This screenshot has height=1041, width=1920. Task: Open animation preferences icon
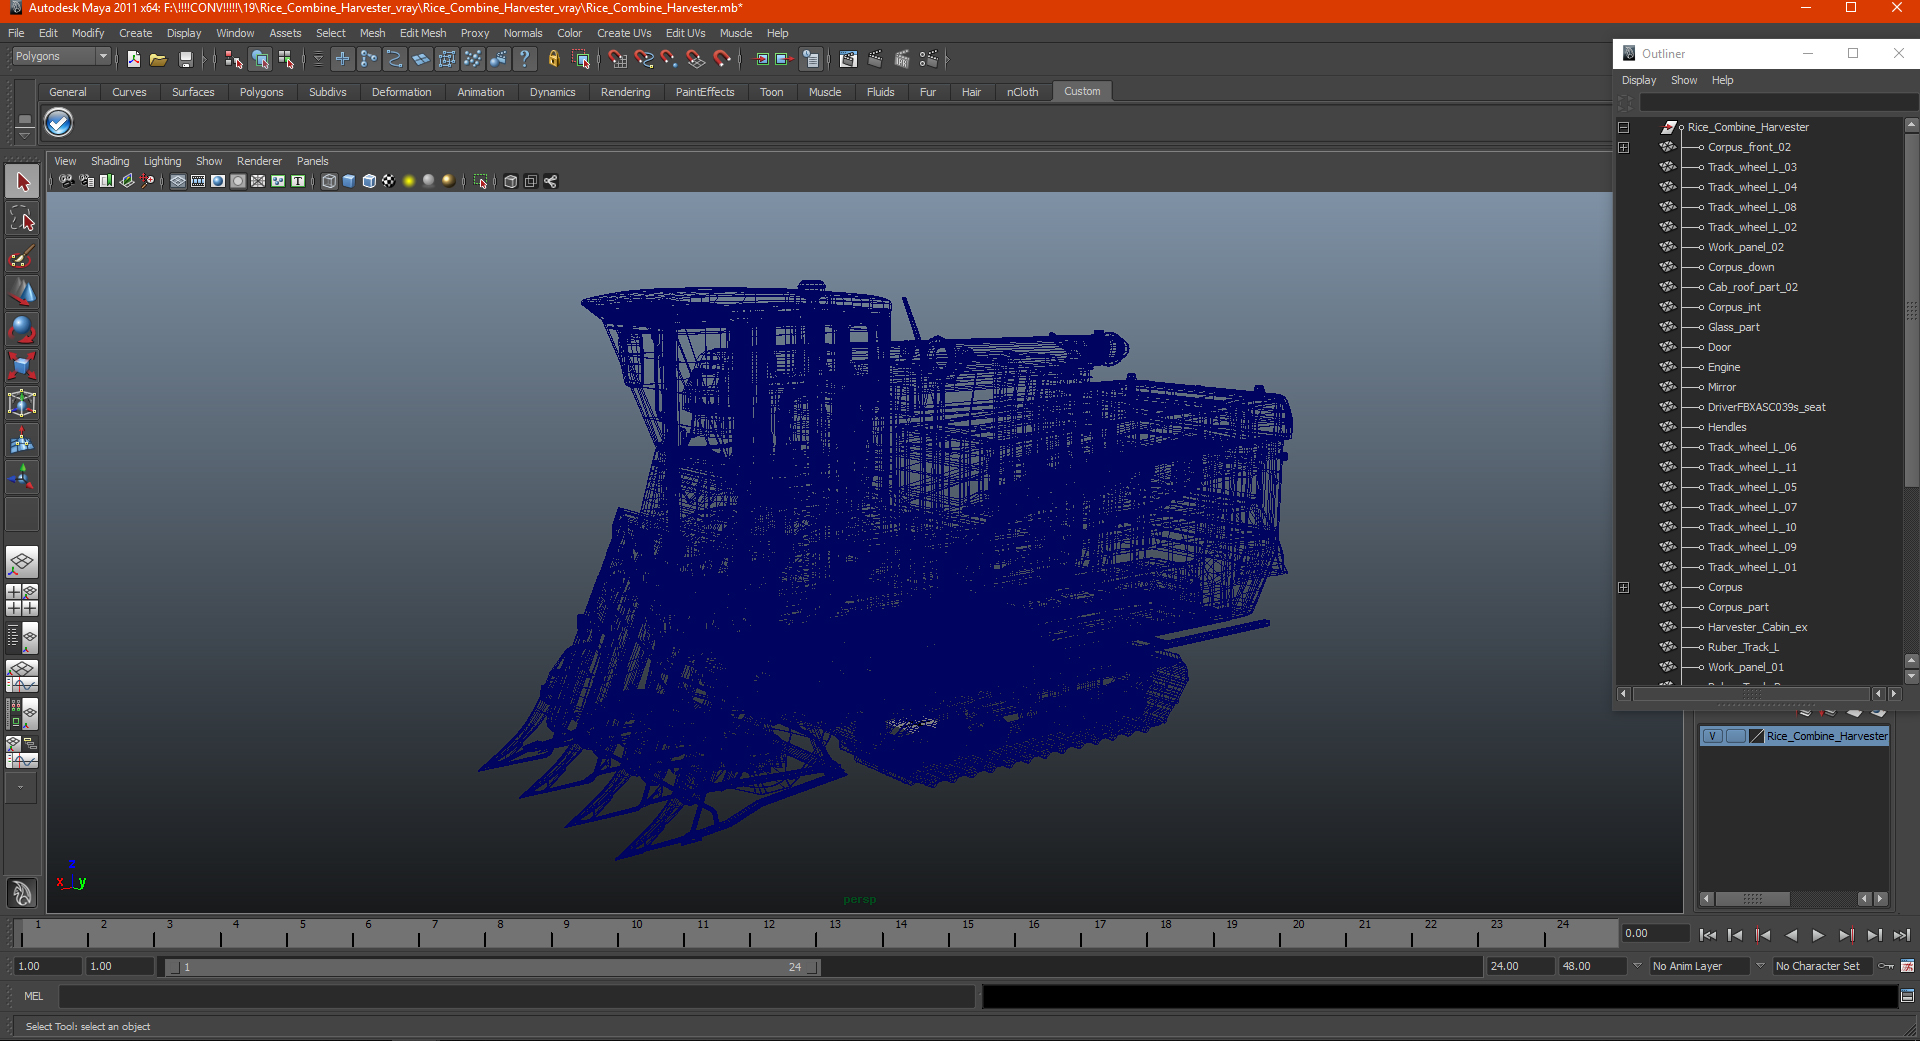point(1907,966)
